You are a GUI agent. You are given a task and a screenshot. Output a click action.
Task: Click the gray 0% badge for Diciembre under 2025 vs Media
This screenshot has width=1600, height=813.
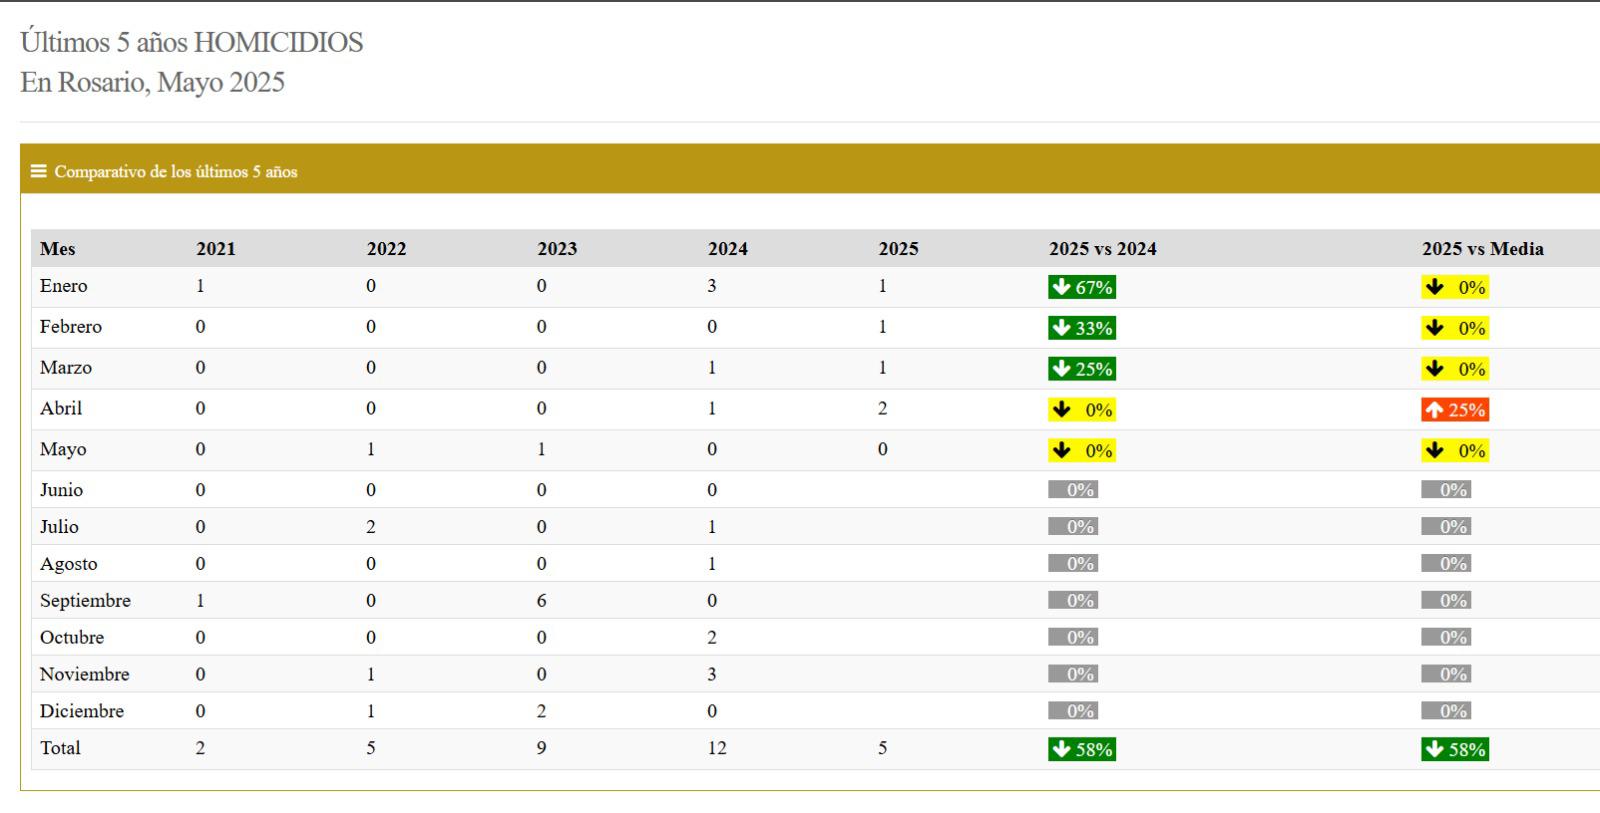coord(1445,711)
